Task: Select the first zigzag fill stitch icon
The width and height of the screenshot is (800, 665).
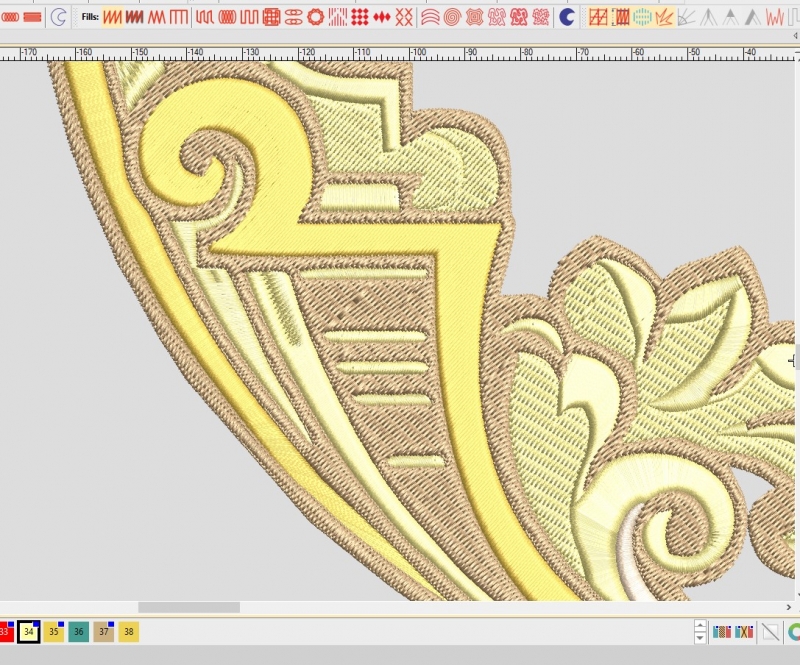Action: pos(113,17)
